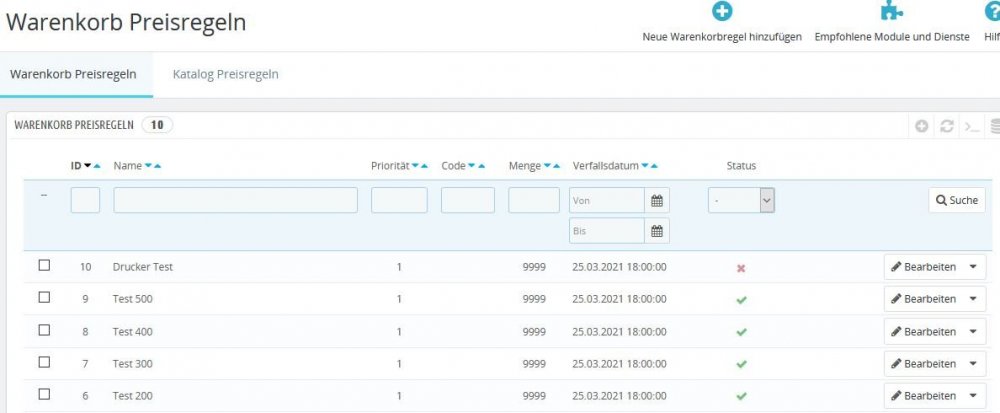This screenshot has height=413, width=1000.
Task: Sort Code column descending arrow
Action: (x=472, y=166)
